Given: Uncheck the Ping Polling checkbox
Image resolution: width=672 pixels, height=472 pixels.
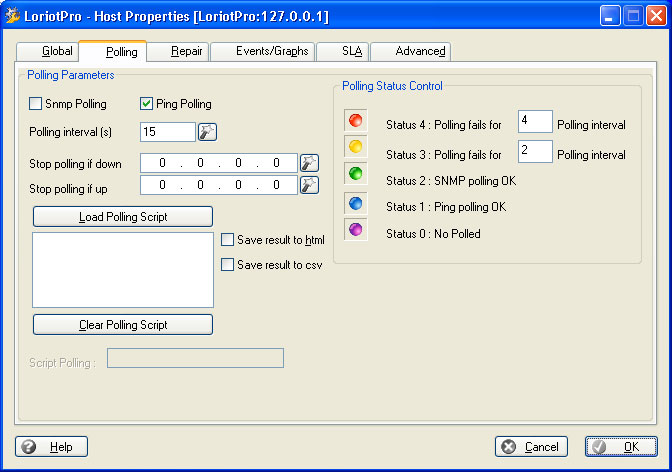Looking at the screenshot, I should tap(146, 104).
